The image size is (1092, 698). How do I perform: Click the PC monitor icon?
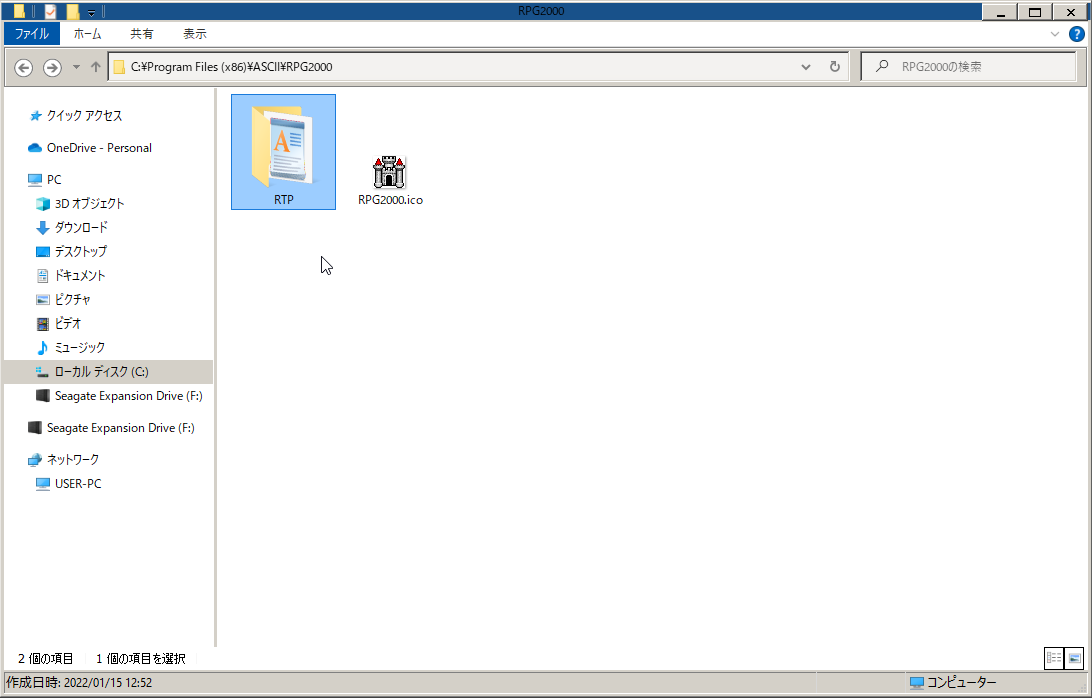(x=35, y=180)
